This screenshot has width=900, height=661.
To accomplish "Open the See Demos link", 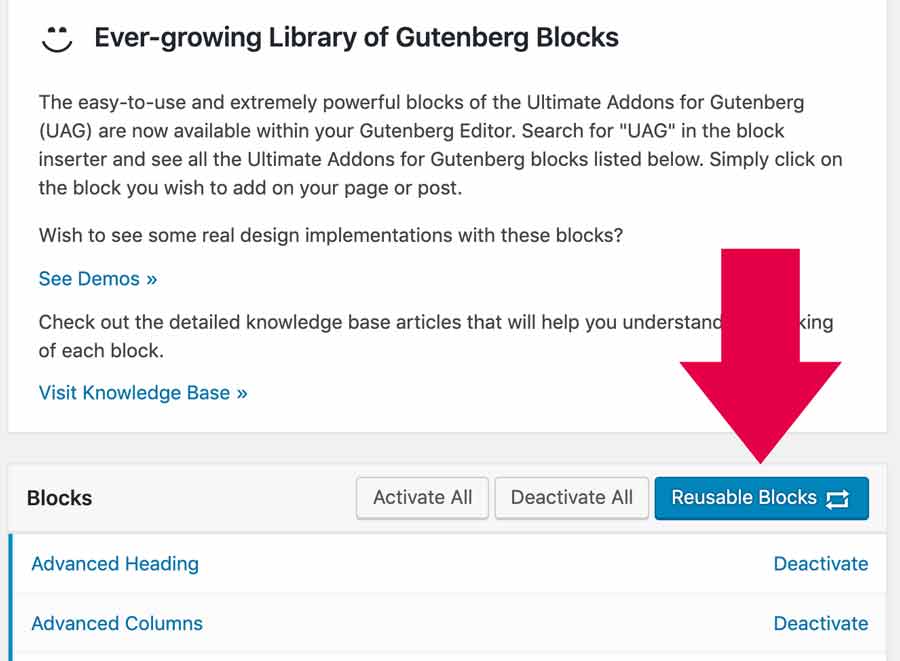I will (98, 279).
